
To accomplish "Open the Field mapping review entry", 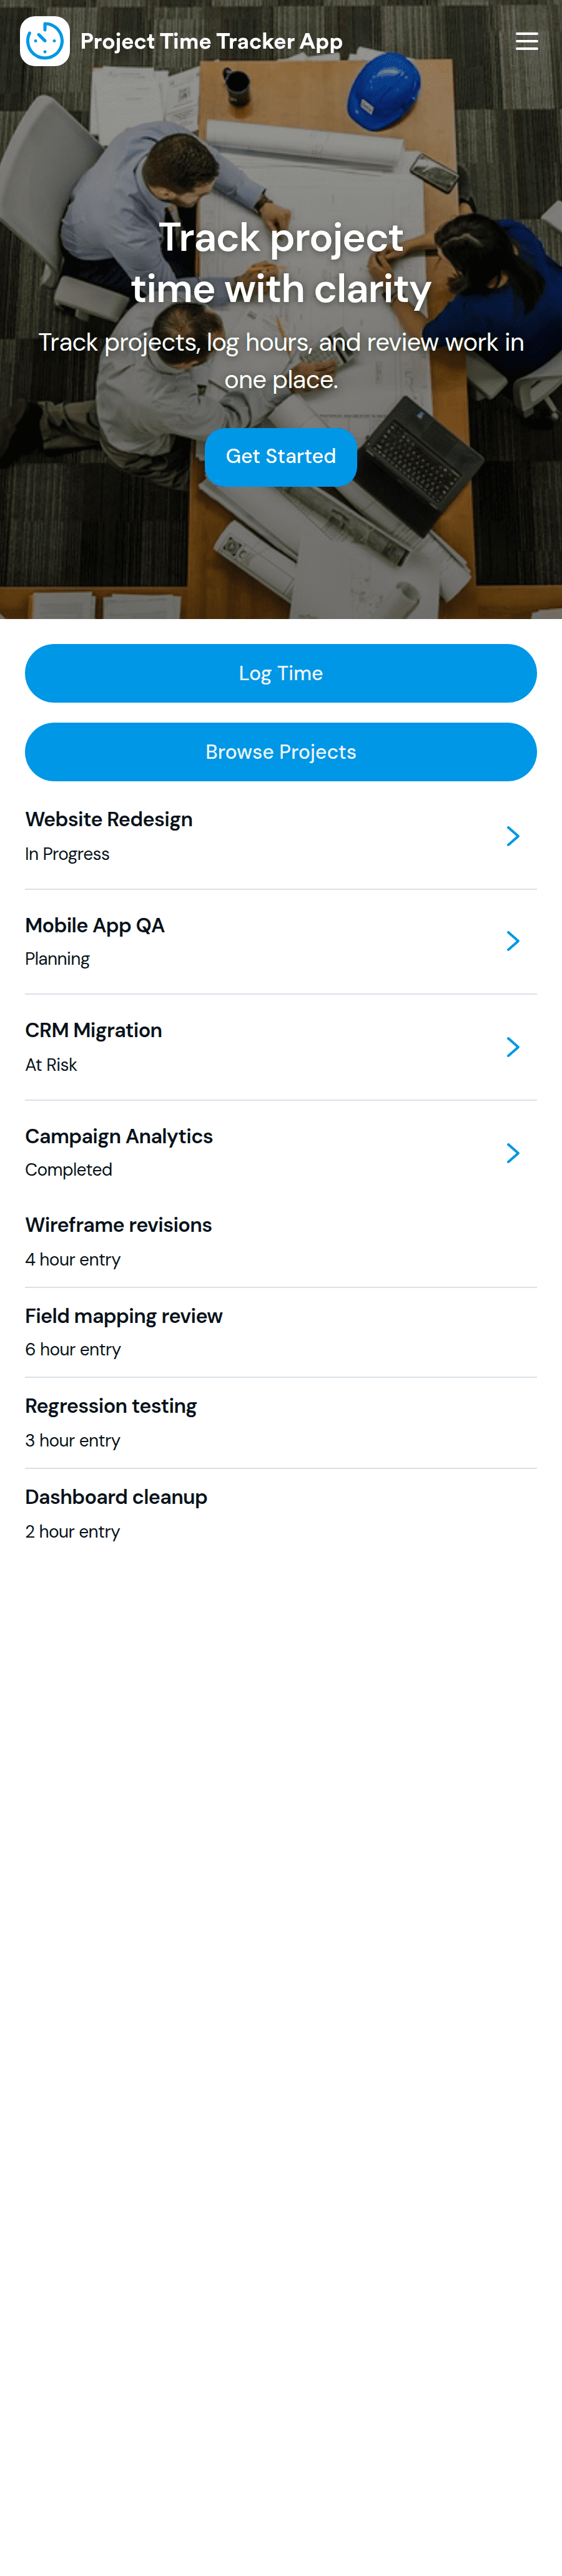I will point(281,1332).
